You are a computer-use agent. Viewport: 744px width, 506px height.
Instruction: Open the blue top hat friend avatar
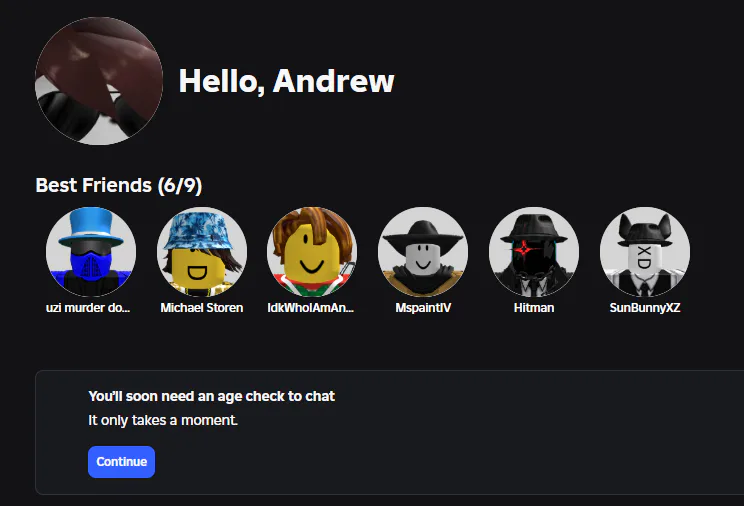click(91, 251)
